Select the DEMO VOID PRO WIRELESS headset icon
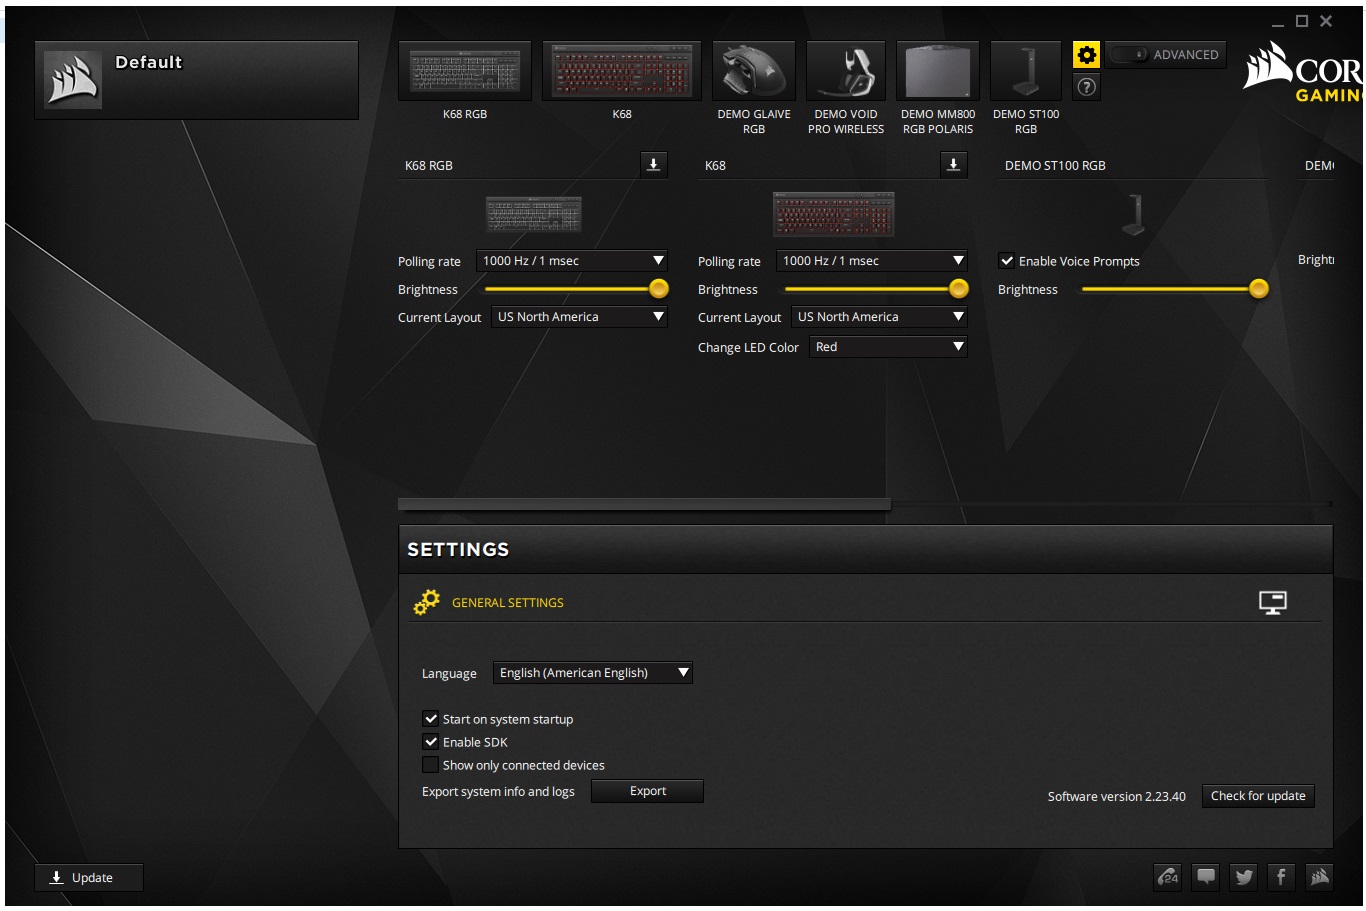 (846, 71)
